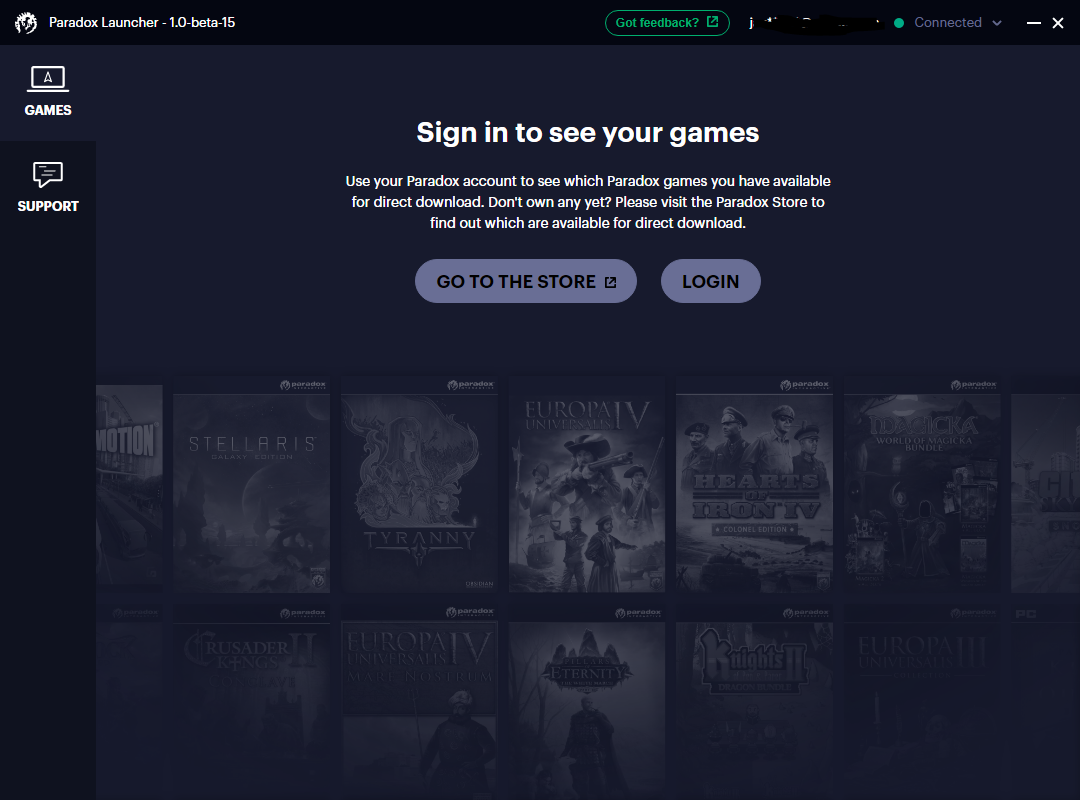Click the partially visible Motion game cover

(130, 485)
